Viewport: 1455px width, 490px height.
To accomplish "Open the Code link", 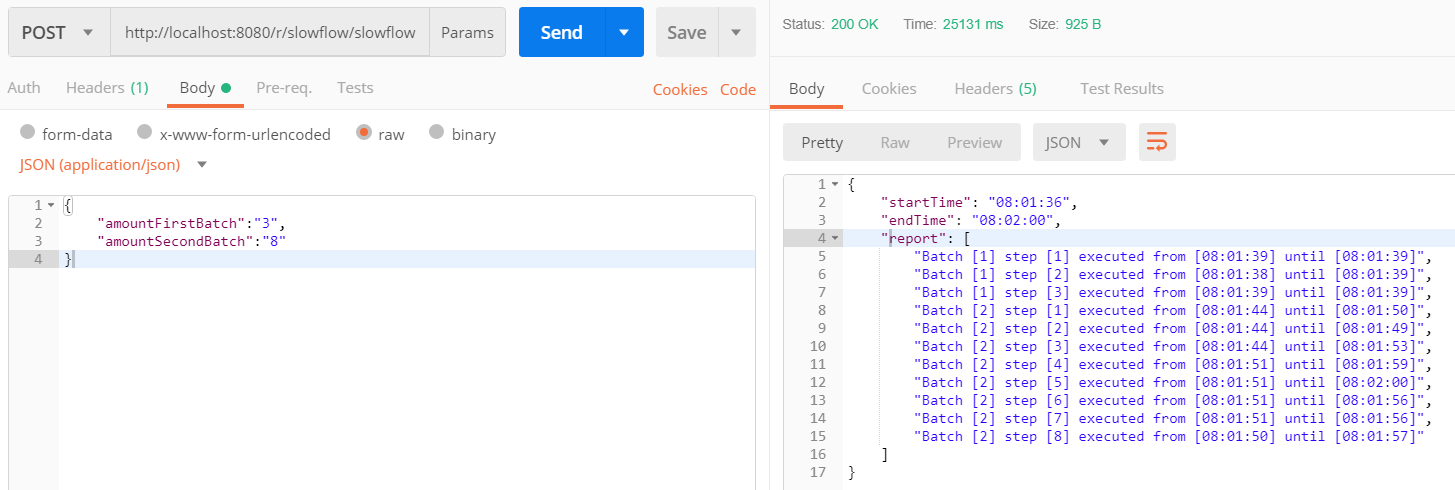I will 738,89.
